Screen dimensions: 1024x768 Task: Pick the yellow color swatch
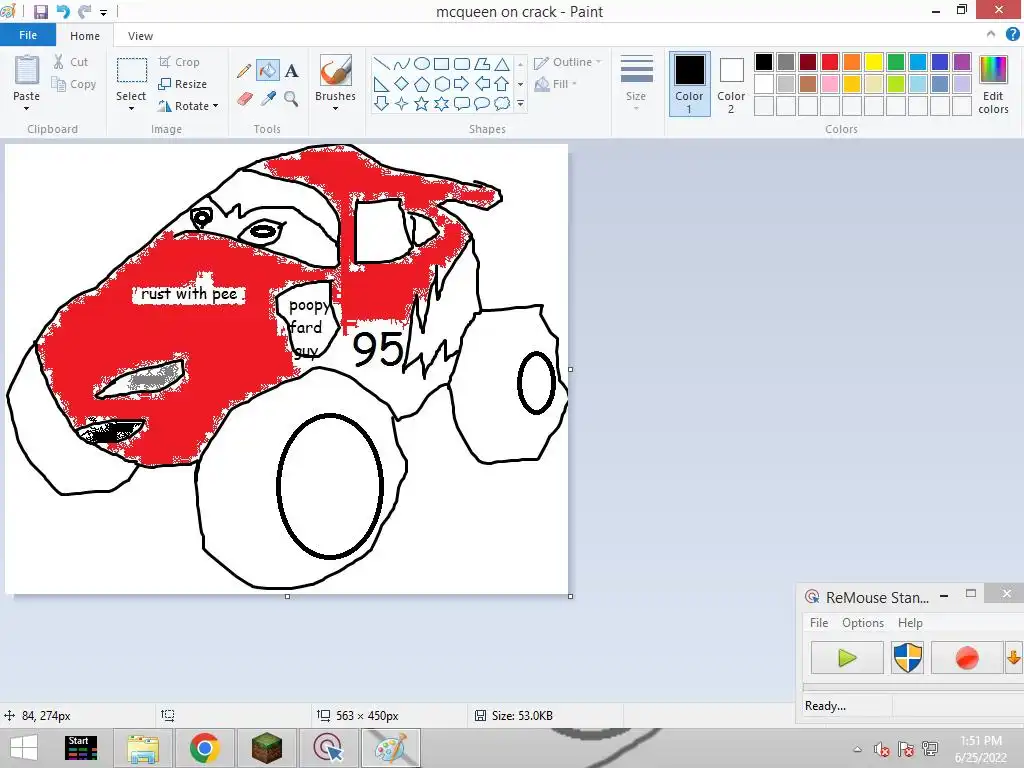click(x=874, y=62)
